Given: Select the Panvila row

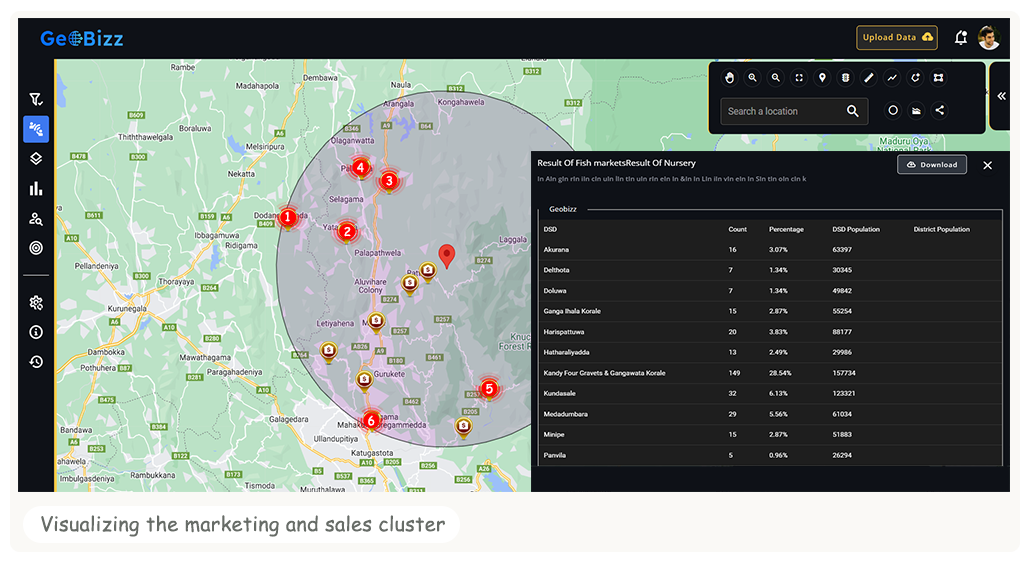Looking at the screenshot, I should pos(770,455).
